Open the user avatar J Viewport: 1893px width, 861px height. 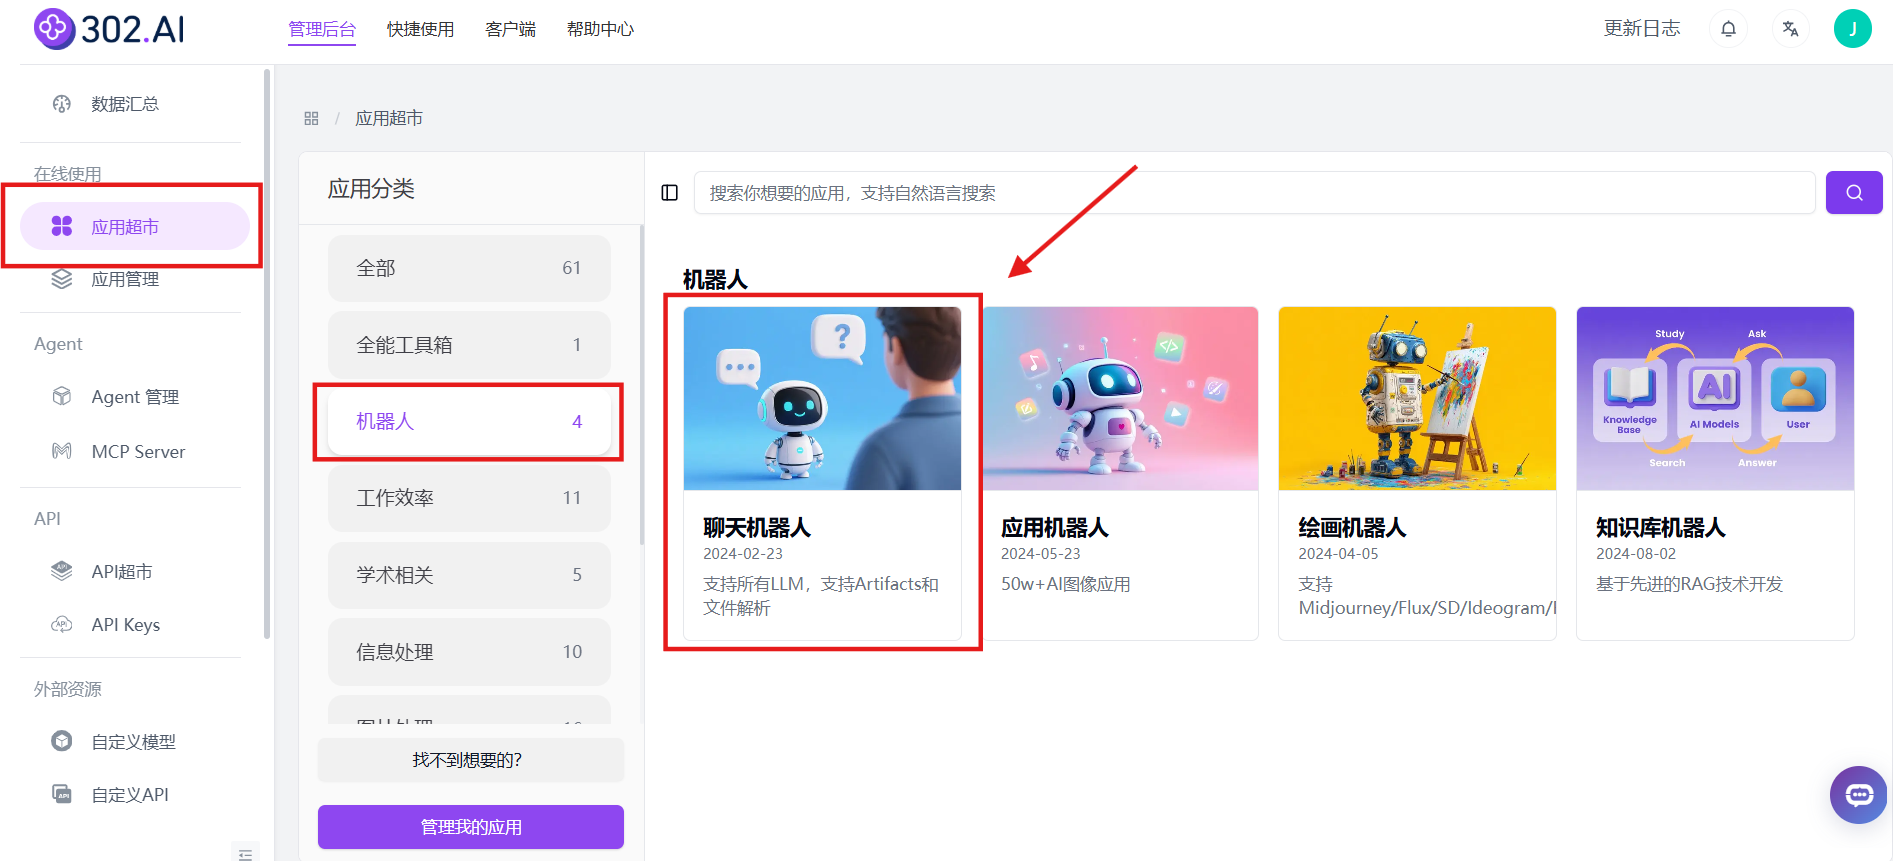point(1852,29)
